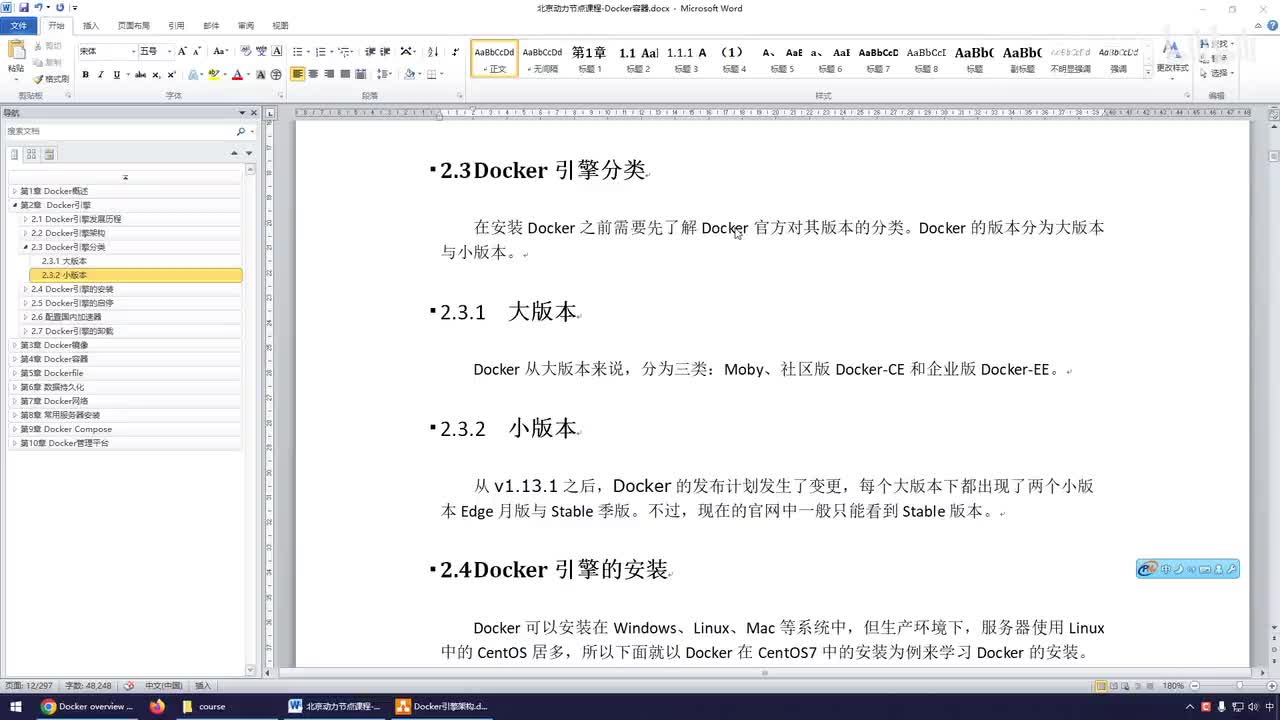Switch to the 页面布局 (Page Layout) tab
Screen dimensions: 1280x720
(134, 26)
